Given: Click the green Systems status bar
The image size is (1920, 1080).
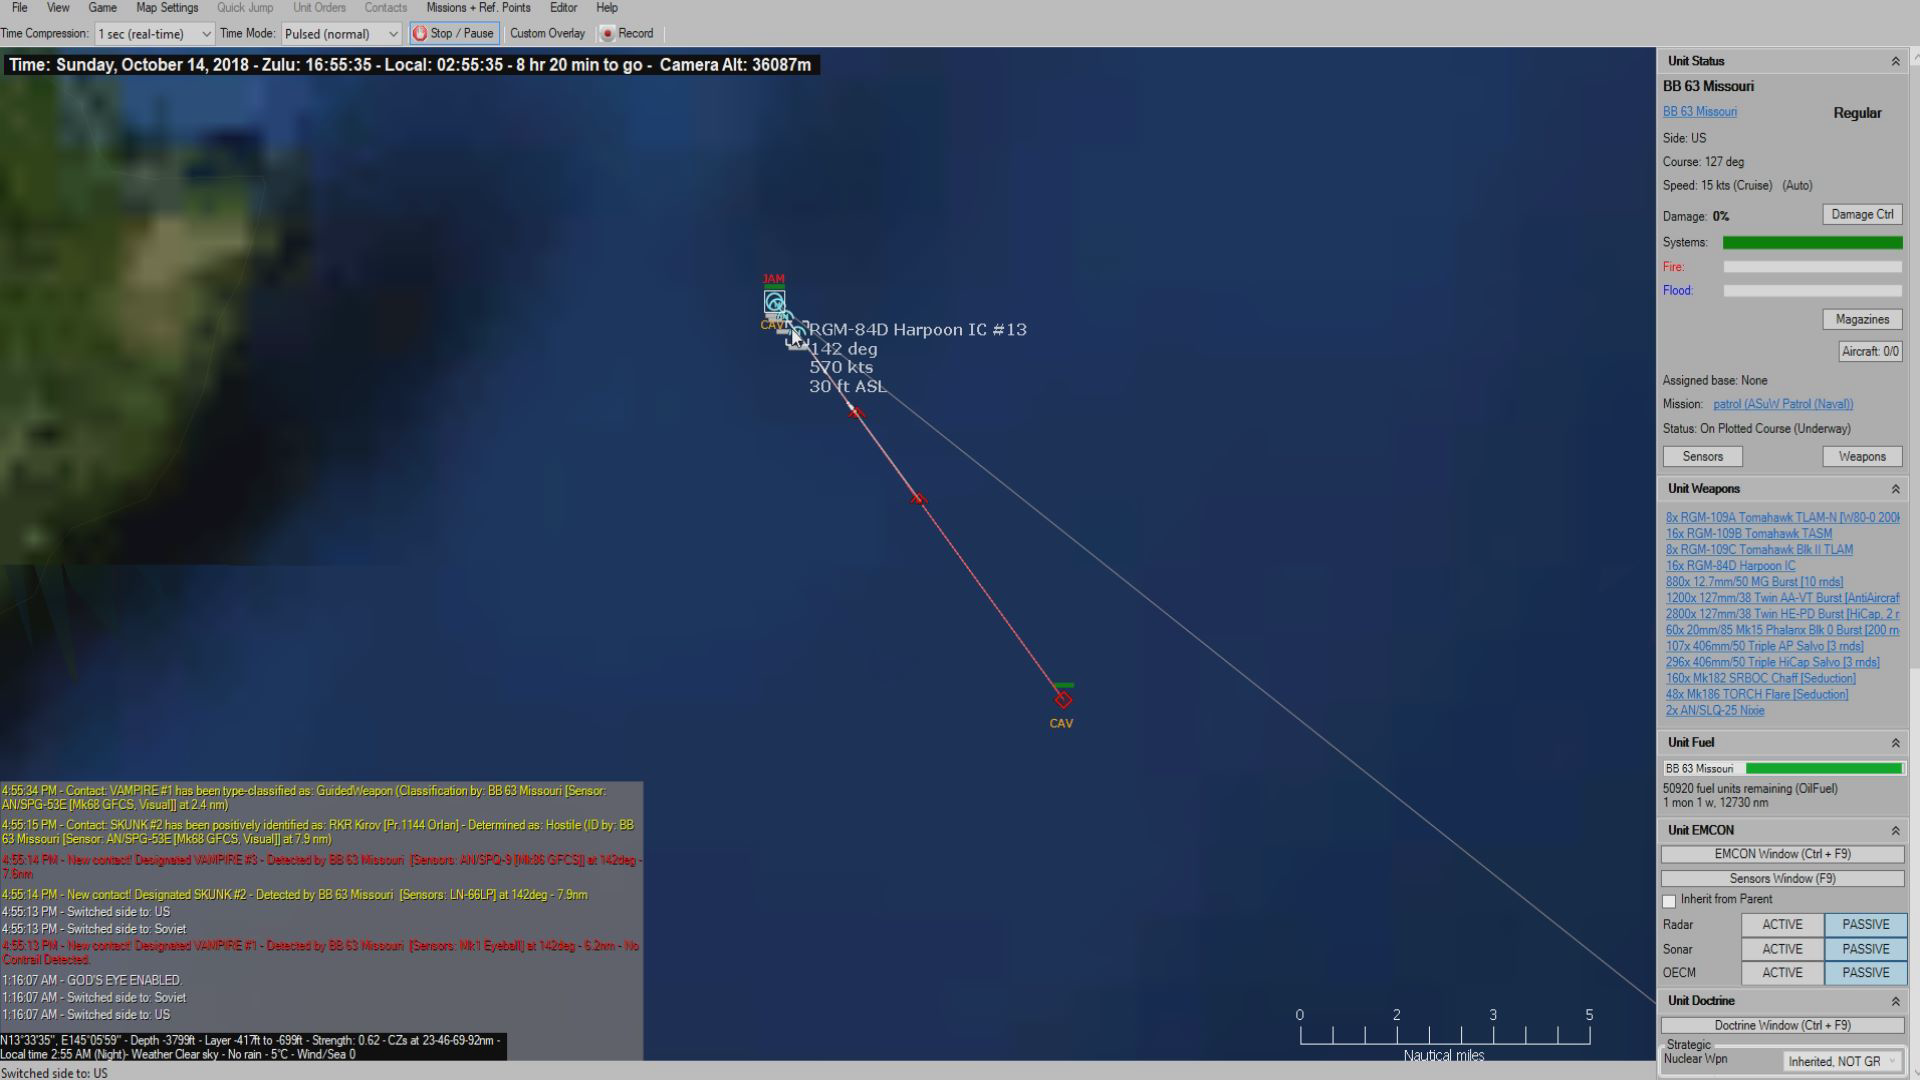Looking at the screenshot, I should [1812, 243].
